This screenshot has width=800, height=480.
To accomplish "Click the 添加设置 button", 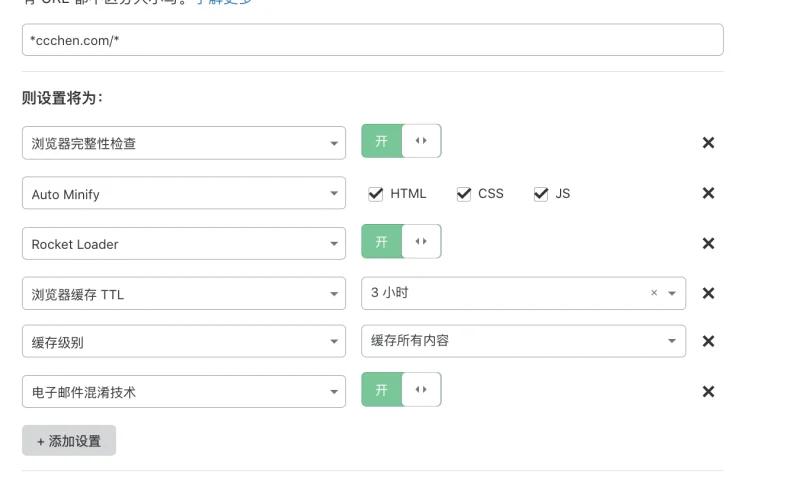I will pos(69,440).
